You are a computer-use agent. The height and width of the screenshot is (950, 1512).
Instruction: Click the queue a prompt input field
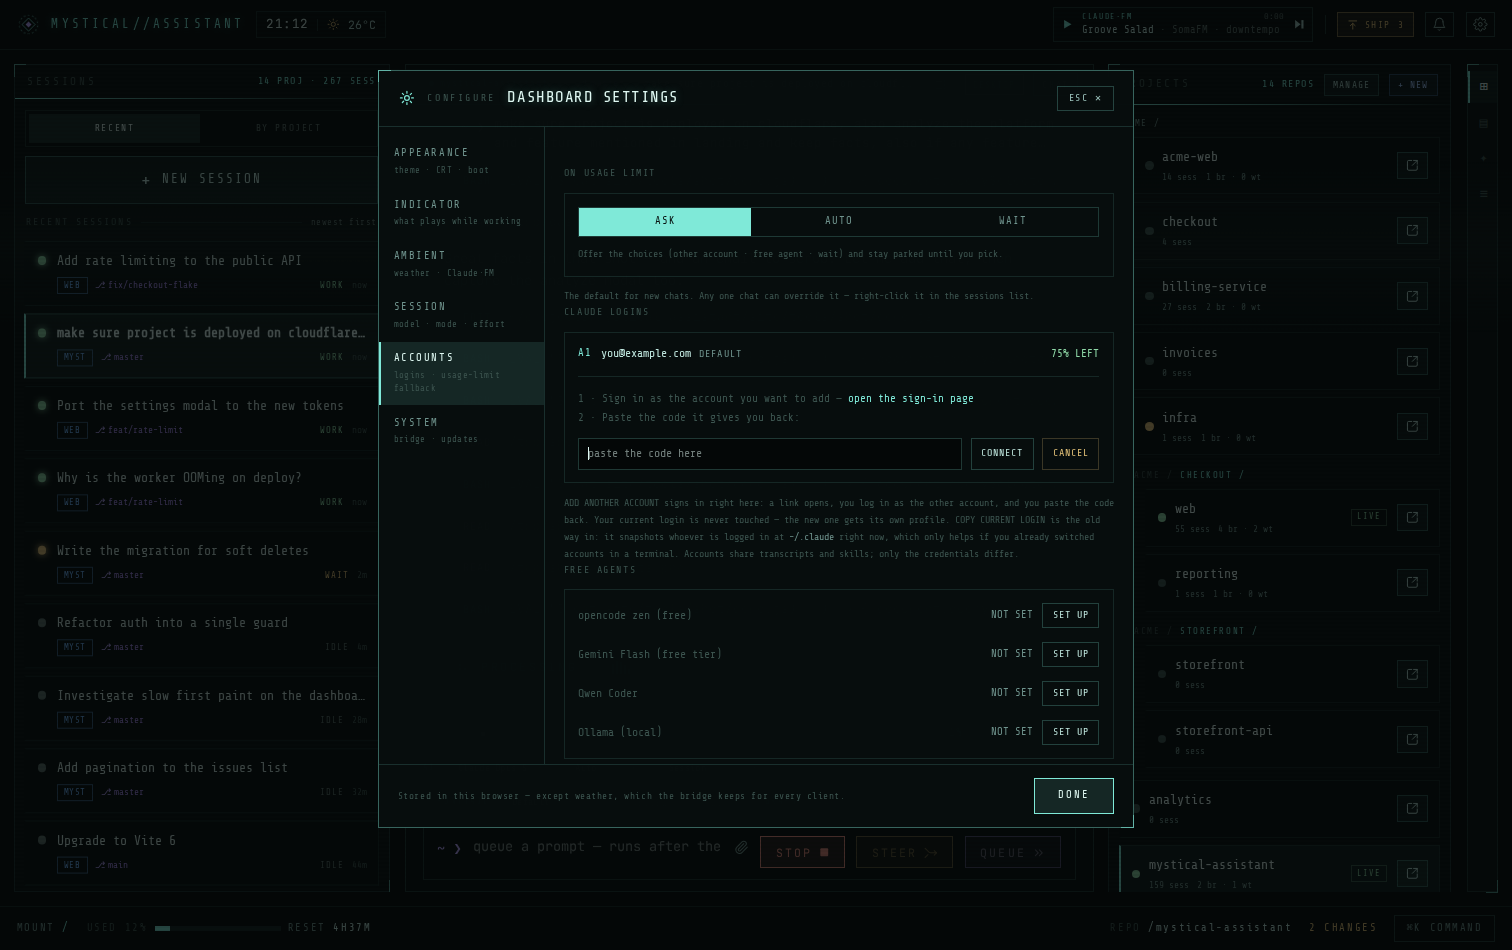coord(597,847)
